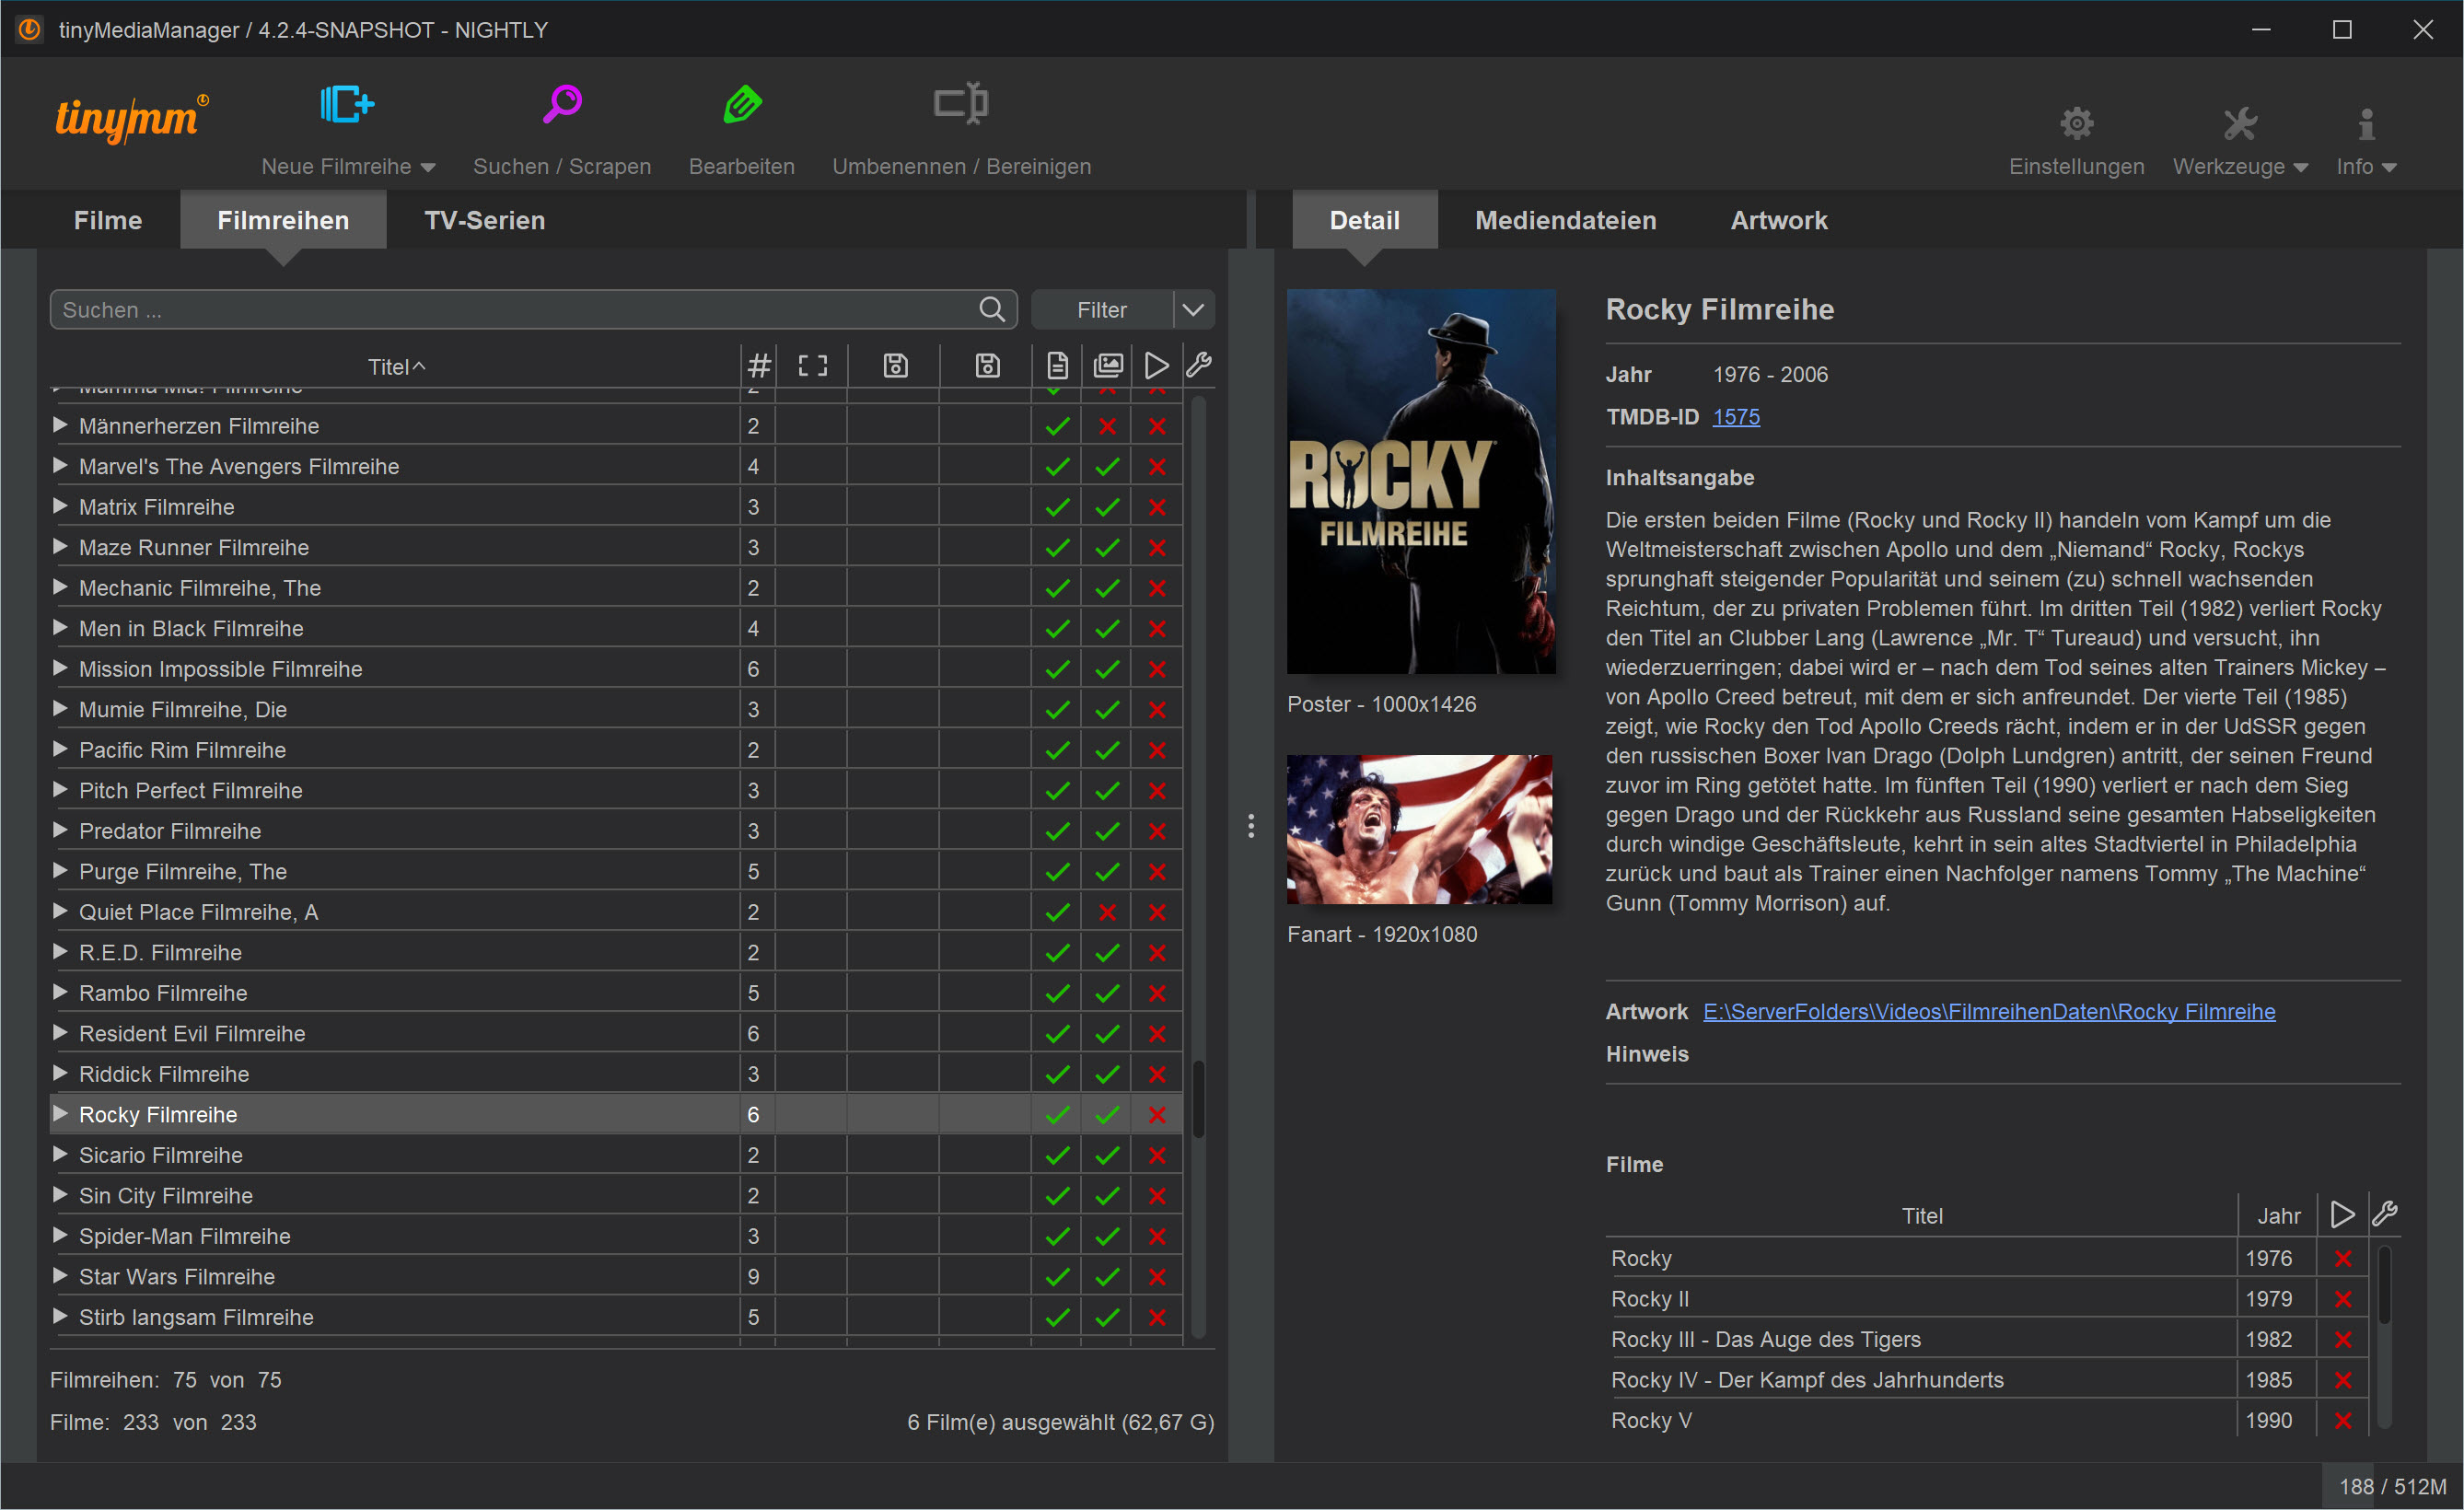
Task: Open Einstellungen gear icon
Action: point(2076,123)
